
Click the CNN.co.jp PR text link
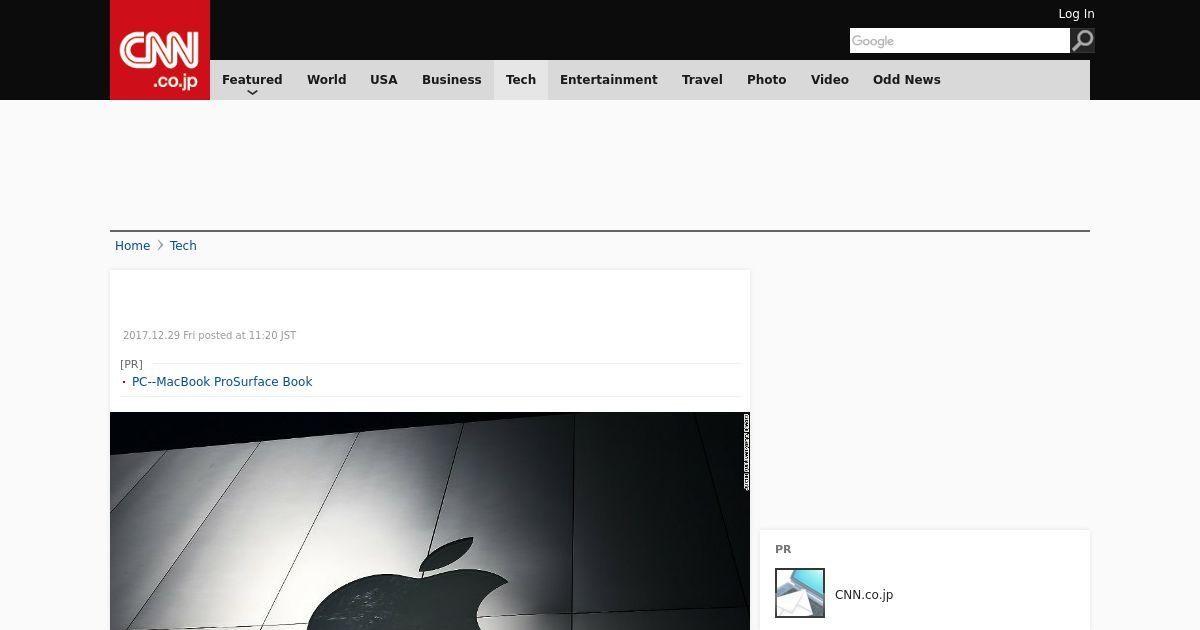[864, 595]
